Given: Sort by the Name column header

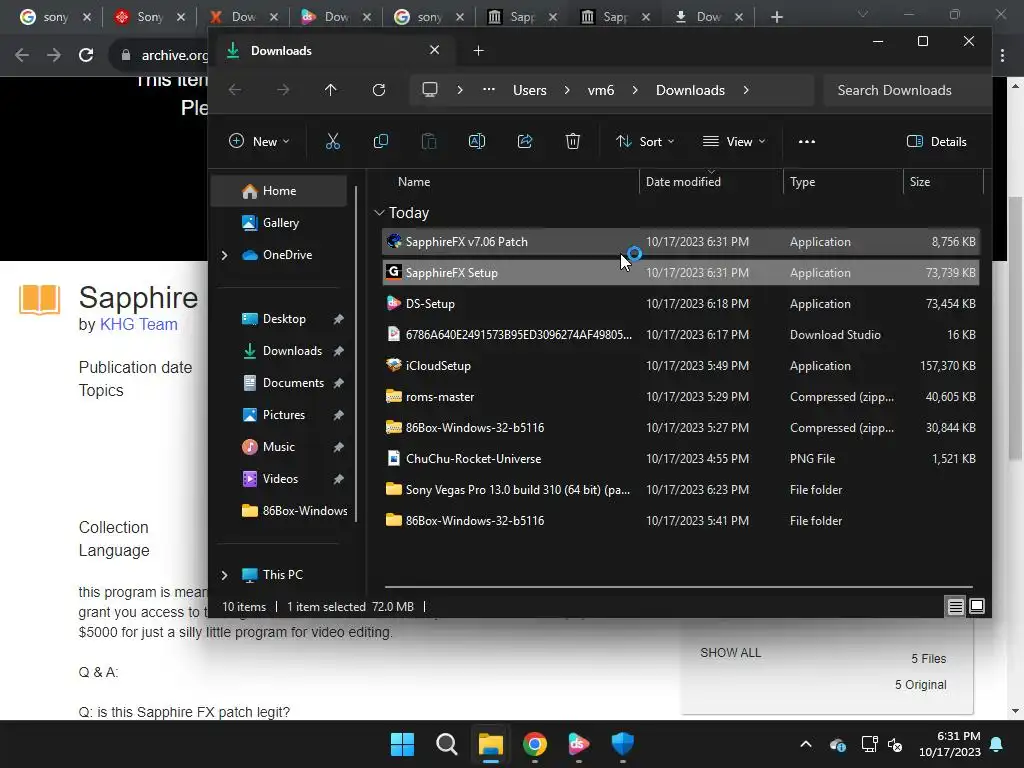Looking at the screenshot, I should (x=414, y=182).
